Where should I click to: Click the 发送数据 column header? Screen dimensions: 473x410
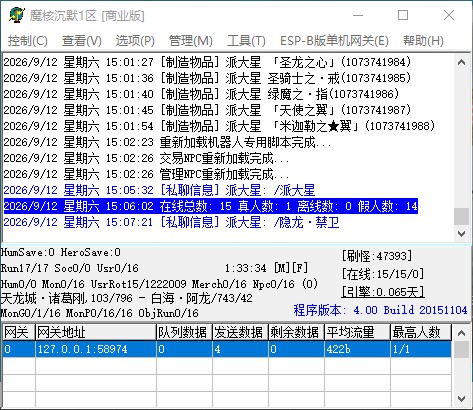pyautogui.click(x=240, y=332)
